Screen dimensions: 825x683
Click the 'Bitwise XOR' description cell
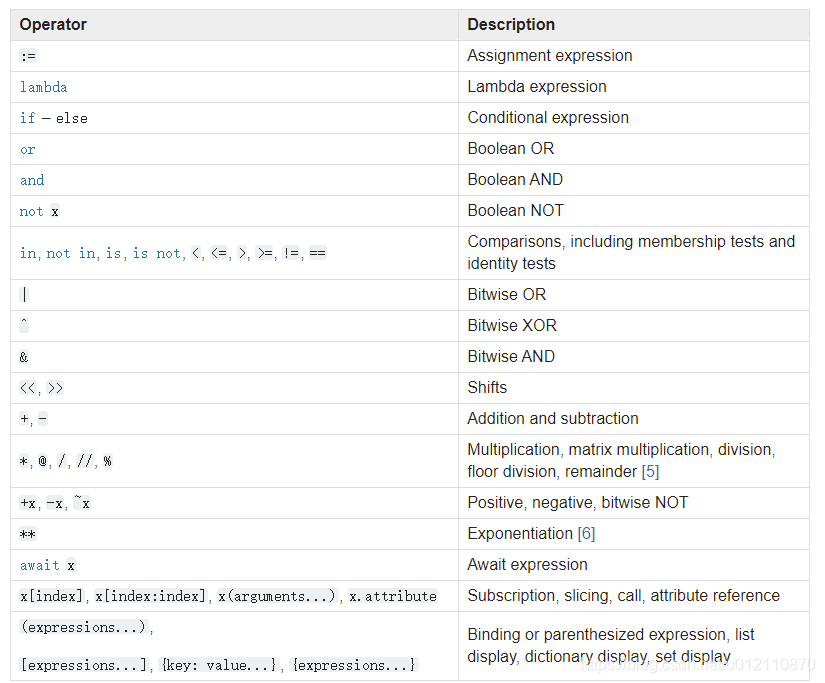[512, 325]
